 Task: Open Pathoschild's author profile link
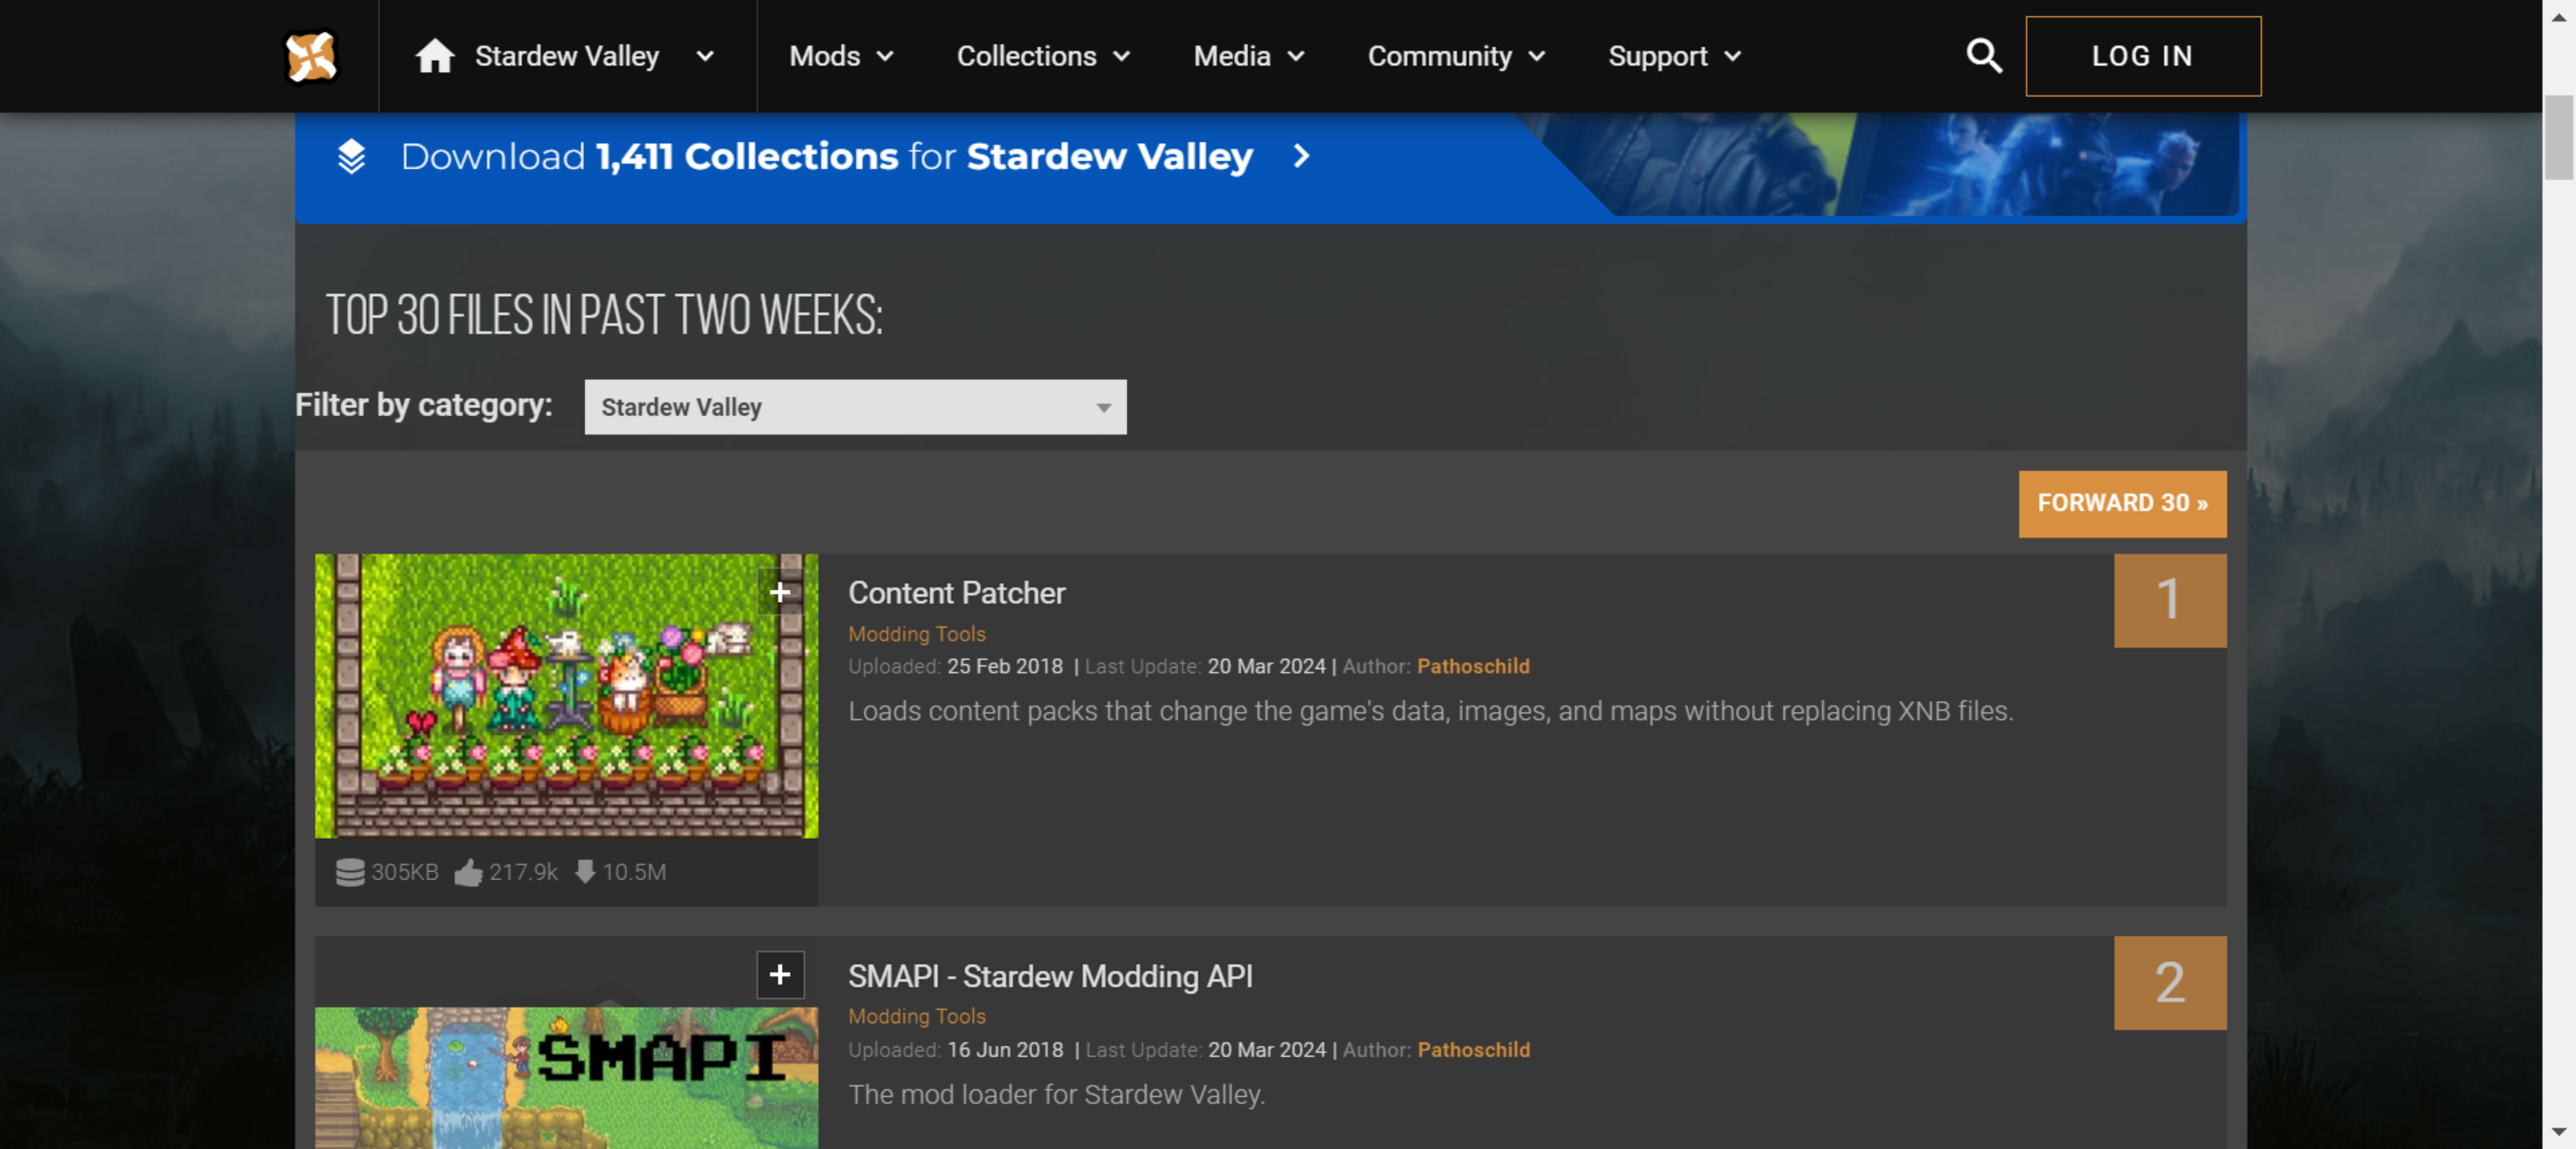pyautogui.click(x=1473, y=666)
